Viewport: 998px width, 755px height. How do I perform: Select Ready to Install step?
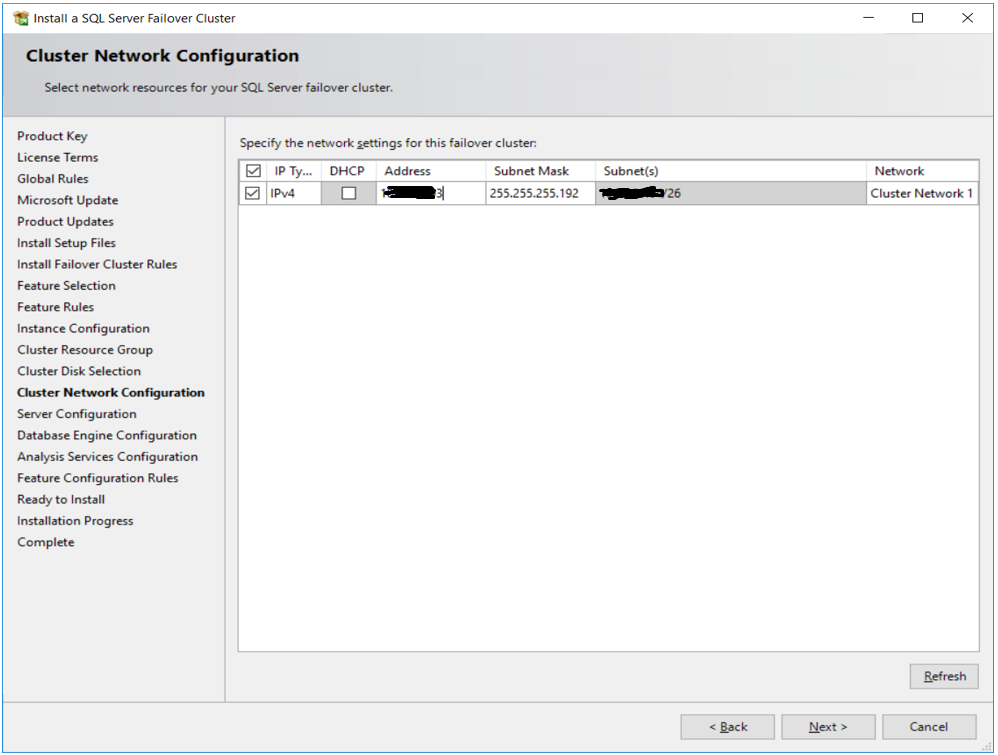[61, 500]
